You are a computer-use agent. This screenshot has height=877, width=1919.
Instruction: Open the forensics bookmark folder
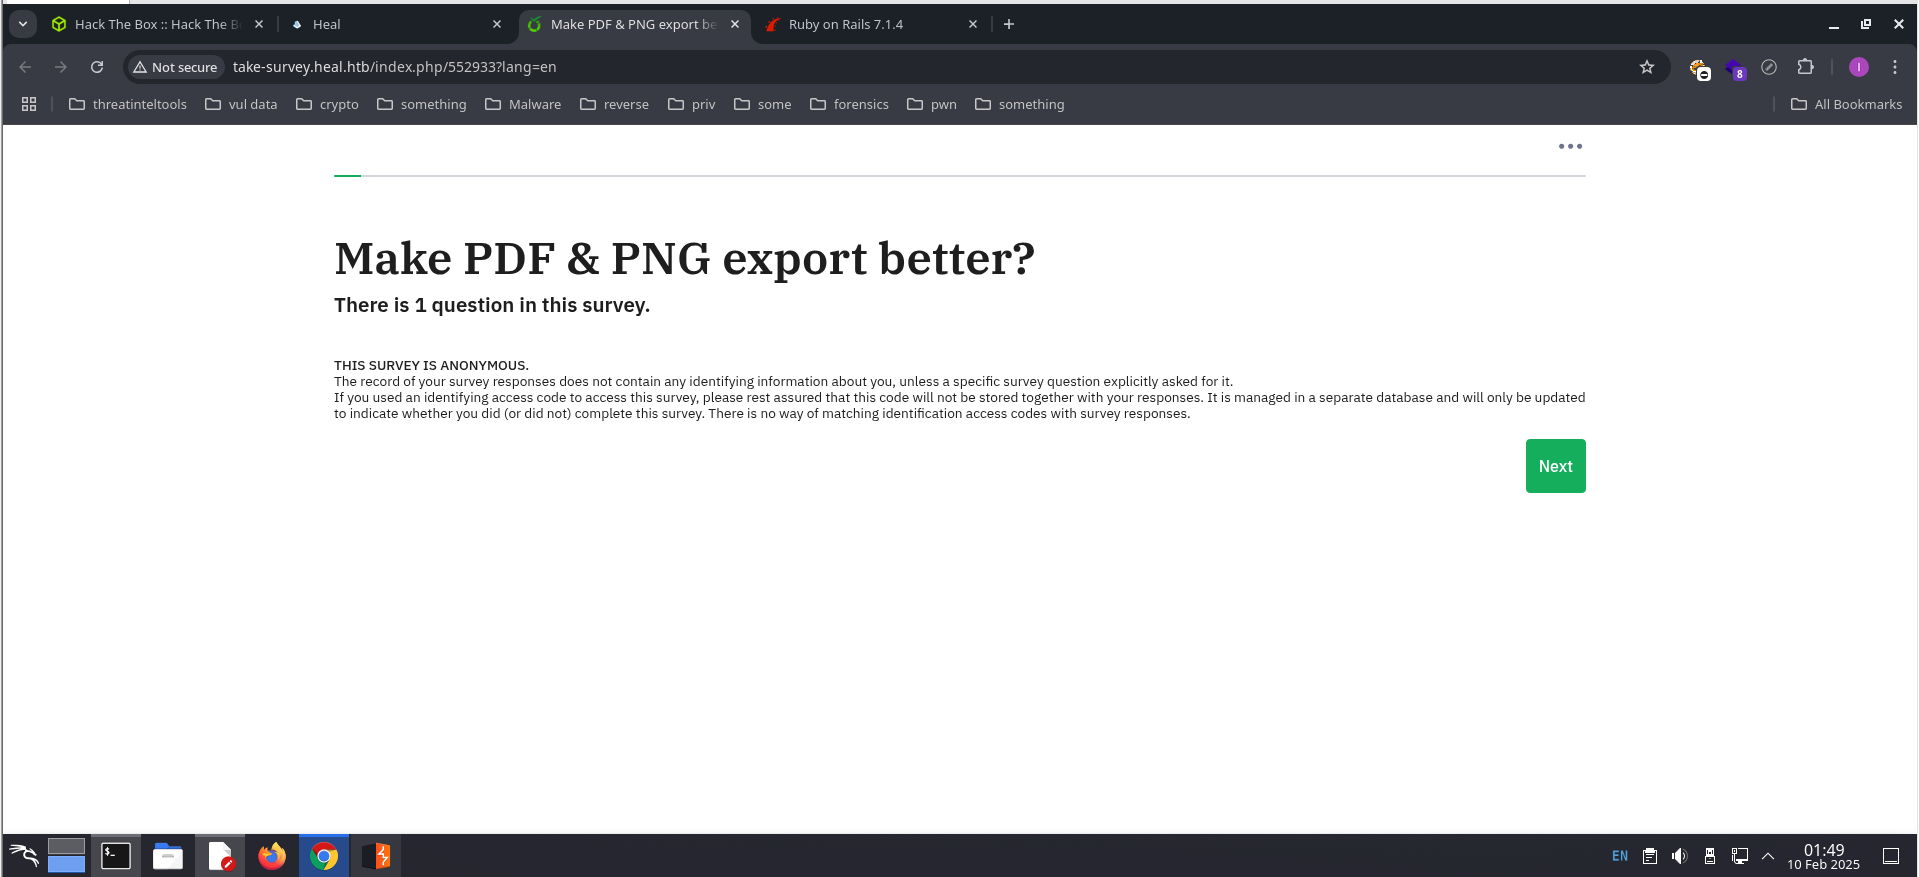point(849,104)
